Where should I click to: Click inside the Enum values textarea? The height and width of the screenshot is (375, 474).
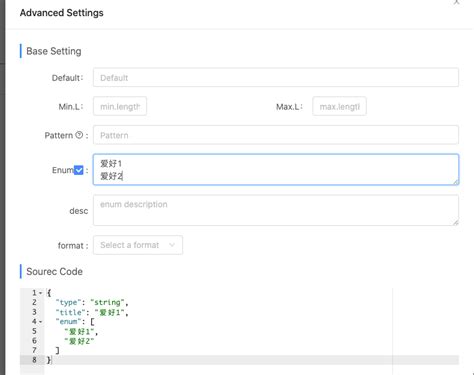click(276, 169)
